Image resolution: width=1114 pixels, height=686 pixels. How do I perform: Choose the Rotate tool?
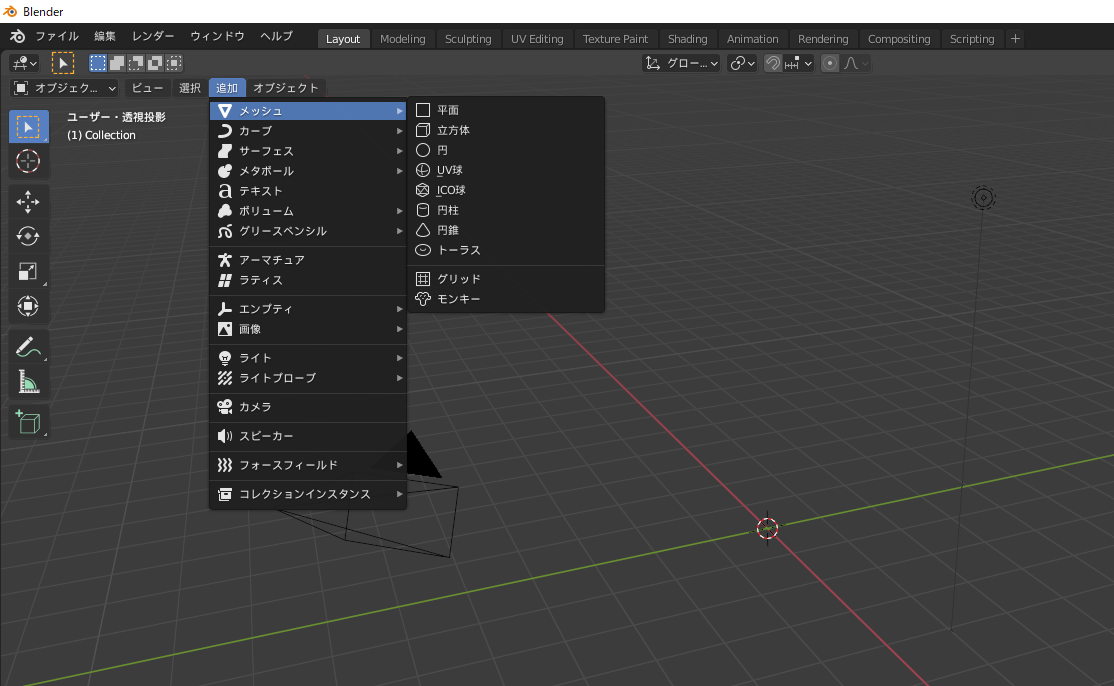pos(28,236)
